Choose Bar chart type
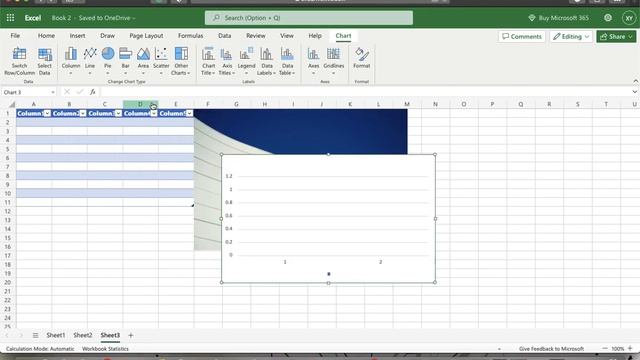Viewport: 640px width, 360px height. click(125, 61)
